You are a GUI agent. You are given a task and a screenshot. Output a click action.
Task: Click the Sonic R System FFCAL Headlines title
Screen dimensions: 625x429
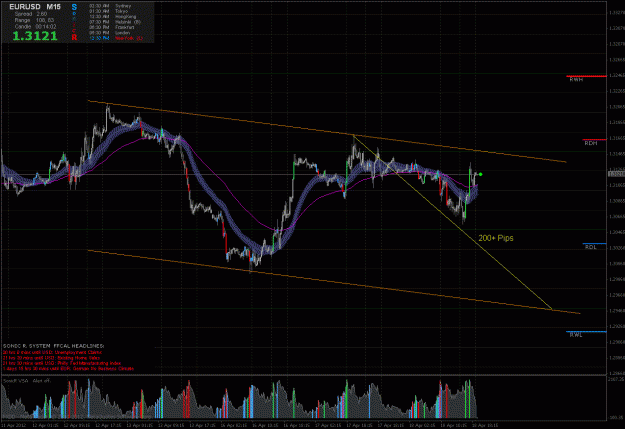tap(53, 346)
